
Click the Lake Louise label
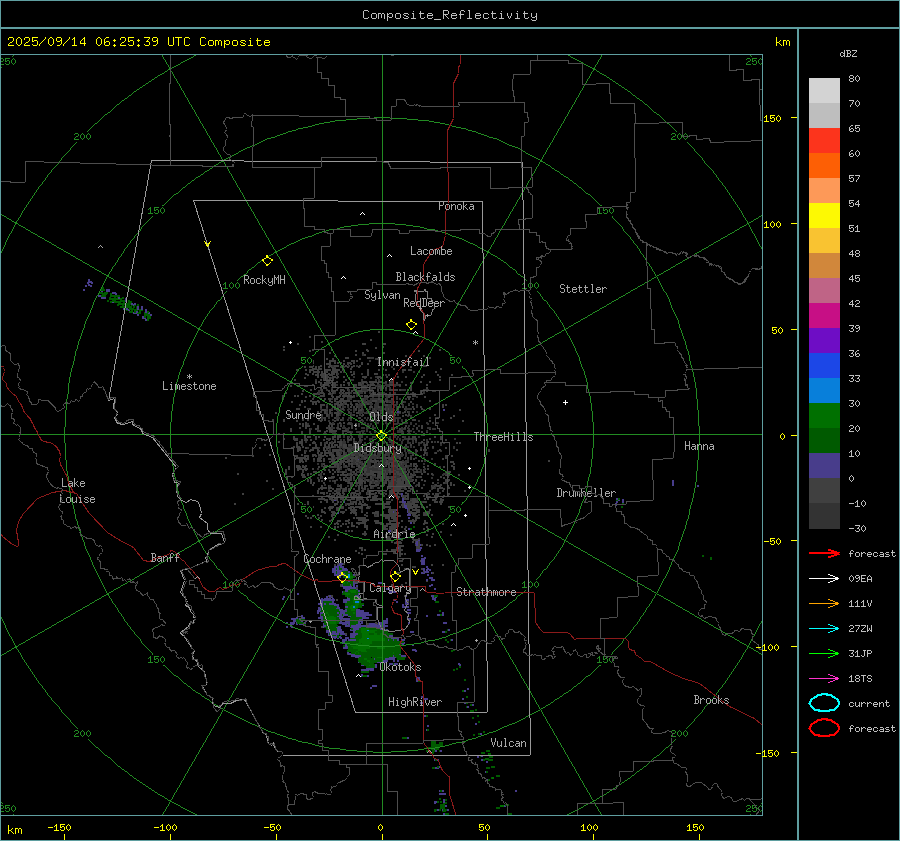tap(77, 491)
